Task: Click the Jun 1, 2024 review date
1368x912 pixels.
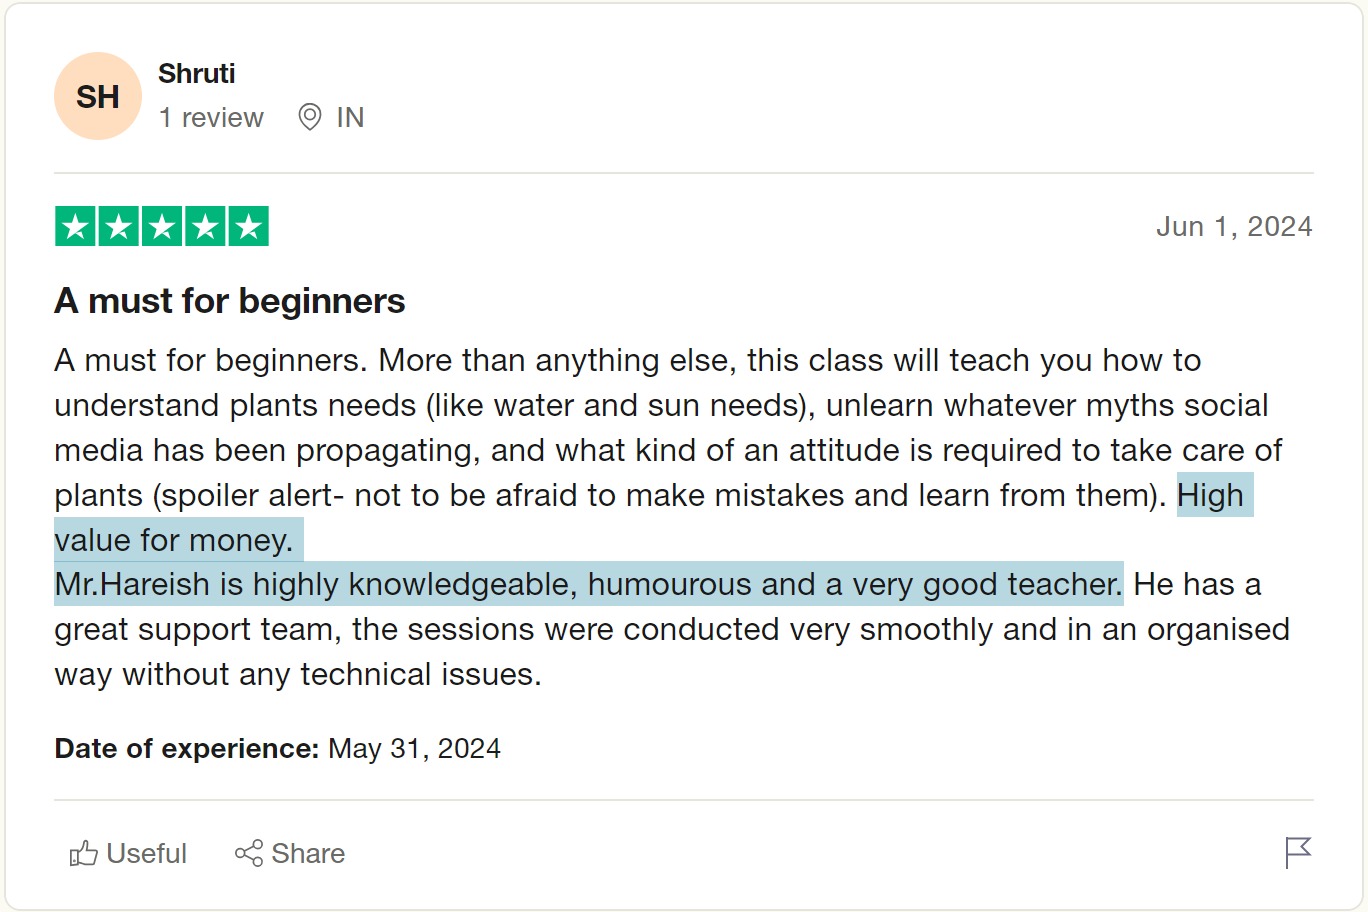Action: click(x=1233, y=227)
